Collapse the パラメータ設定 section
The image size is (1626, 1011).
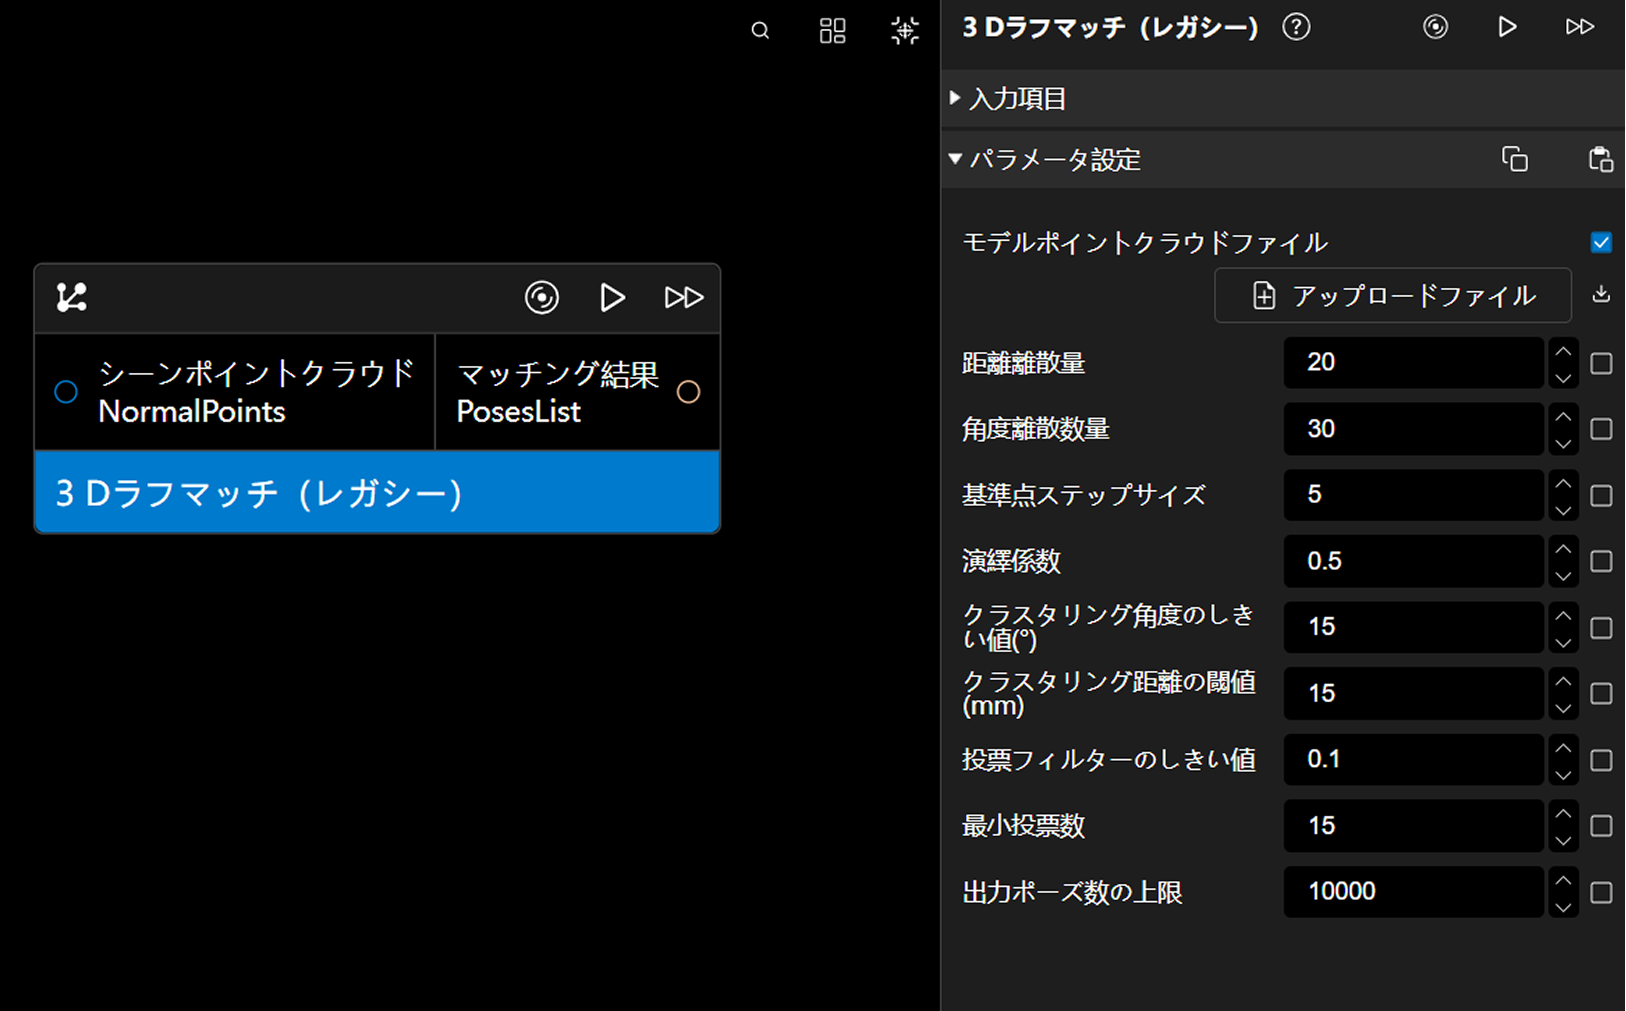click(x=955, y=159)
